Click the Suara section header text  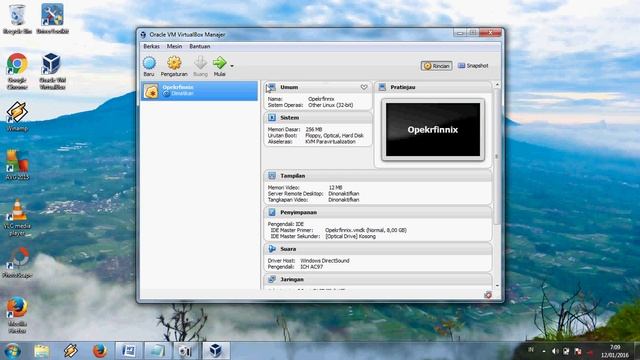point(288,249)
